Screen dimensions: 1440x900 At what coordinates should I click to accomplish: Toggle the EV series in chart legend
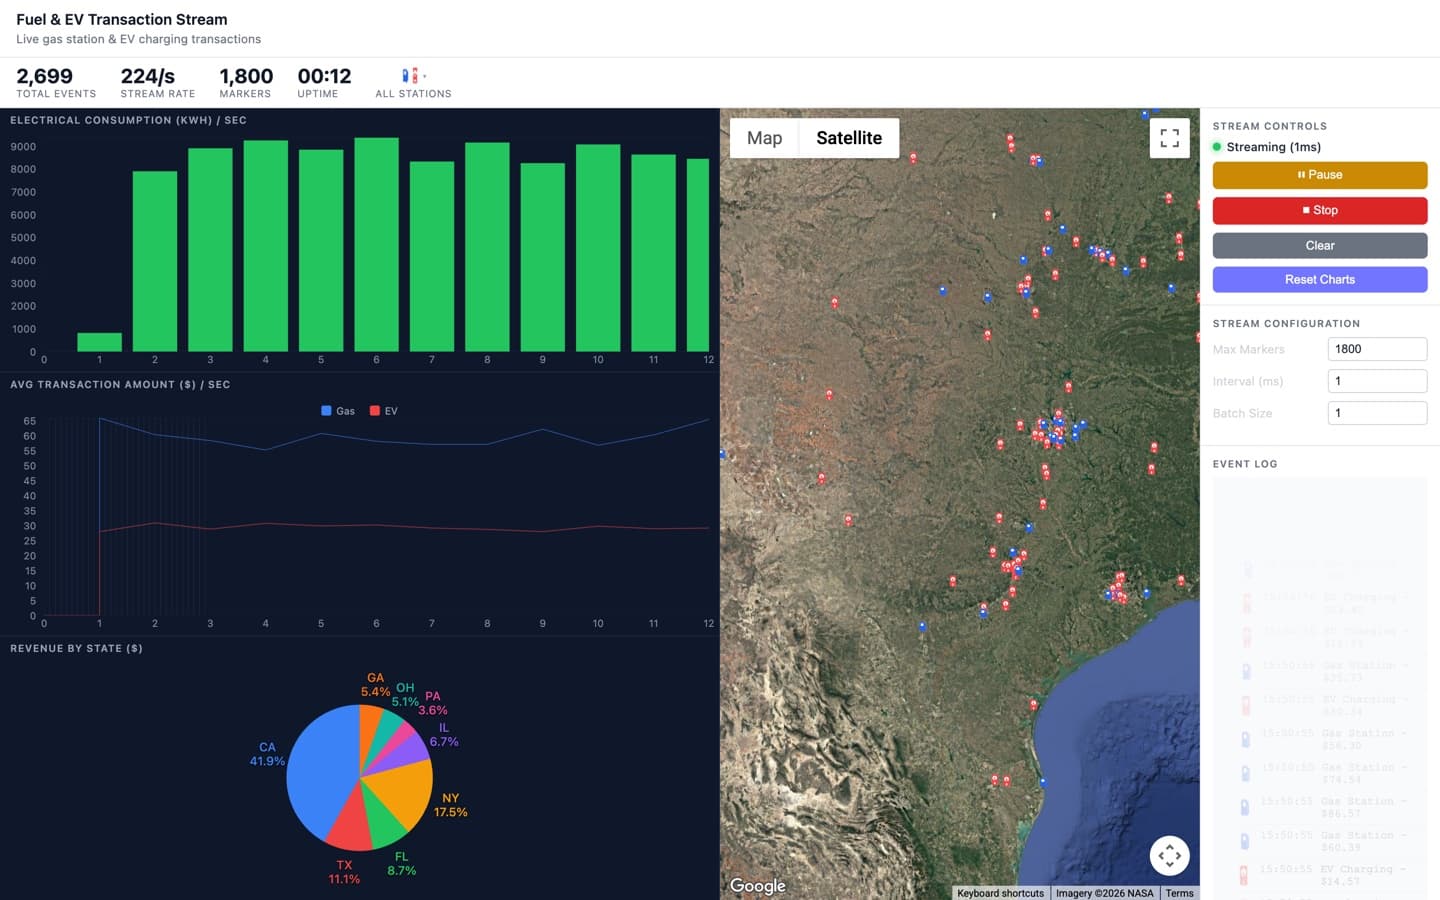(x=384, y=411)
